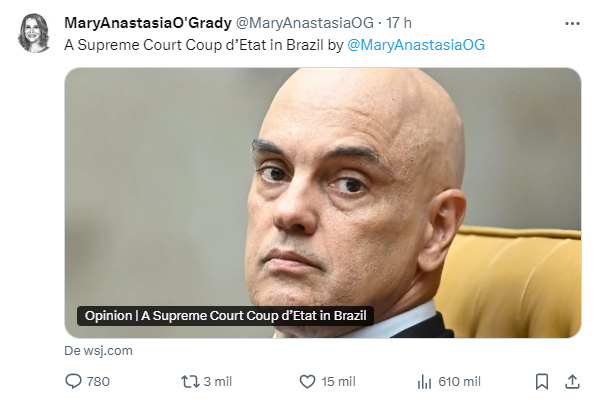
Task: Click the gray @MaryAnastasiaOG handle in header
Action: click(x=305, y=23)
